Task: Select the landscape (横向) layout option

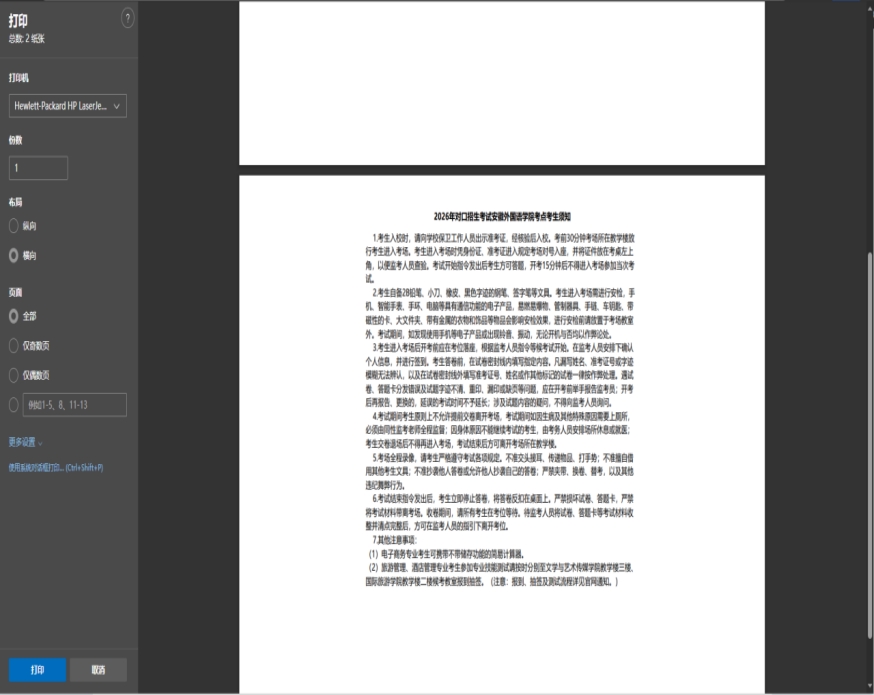Action: (14, 255)
